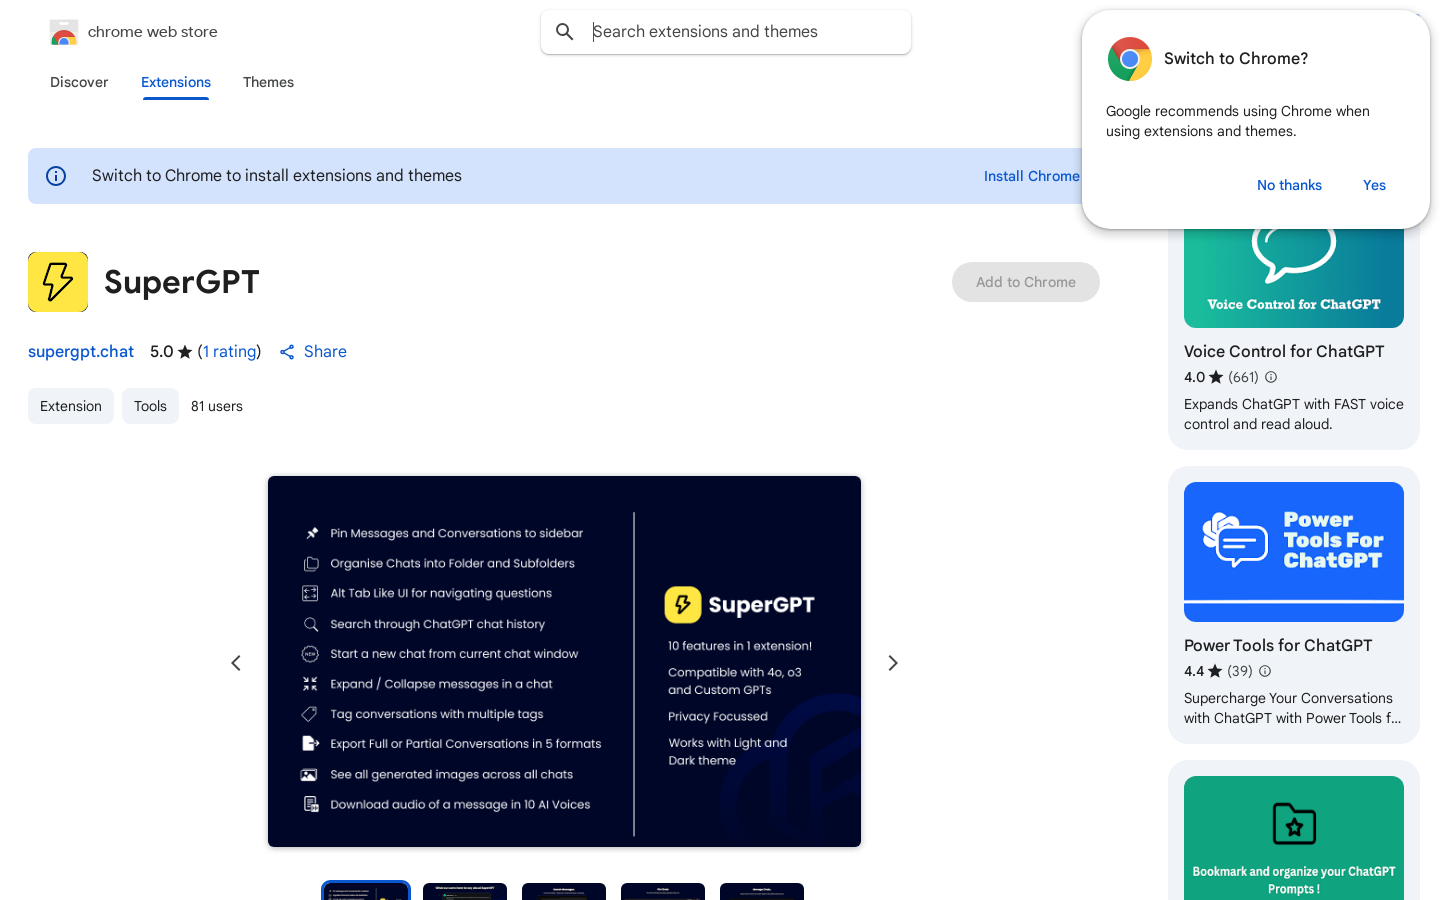Switch to the Themes tab
1440x900 pixels.
click(268, 82)
